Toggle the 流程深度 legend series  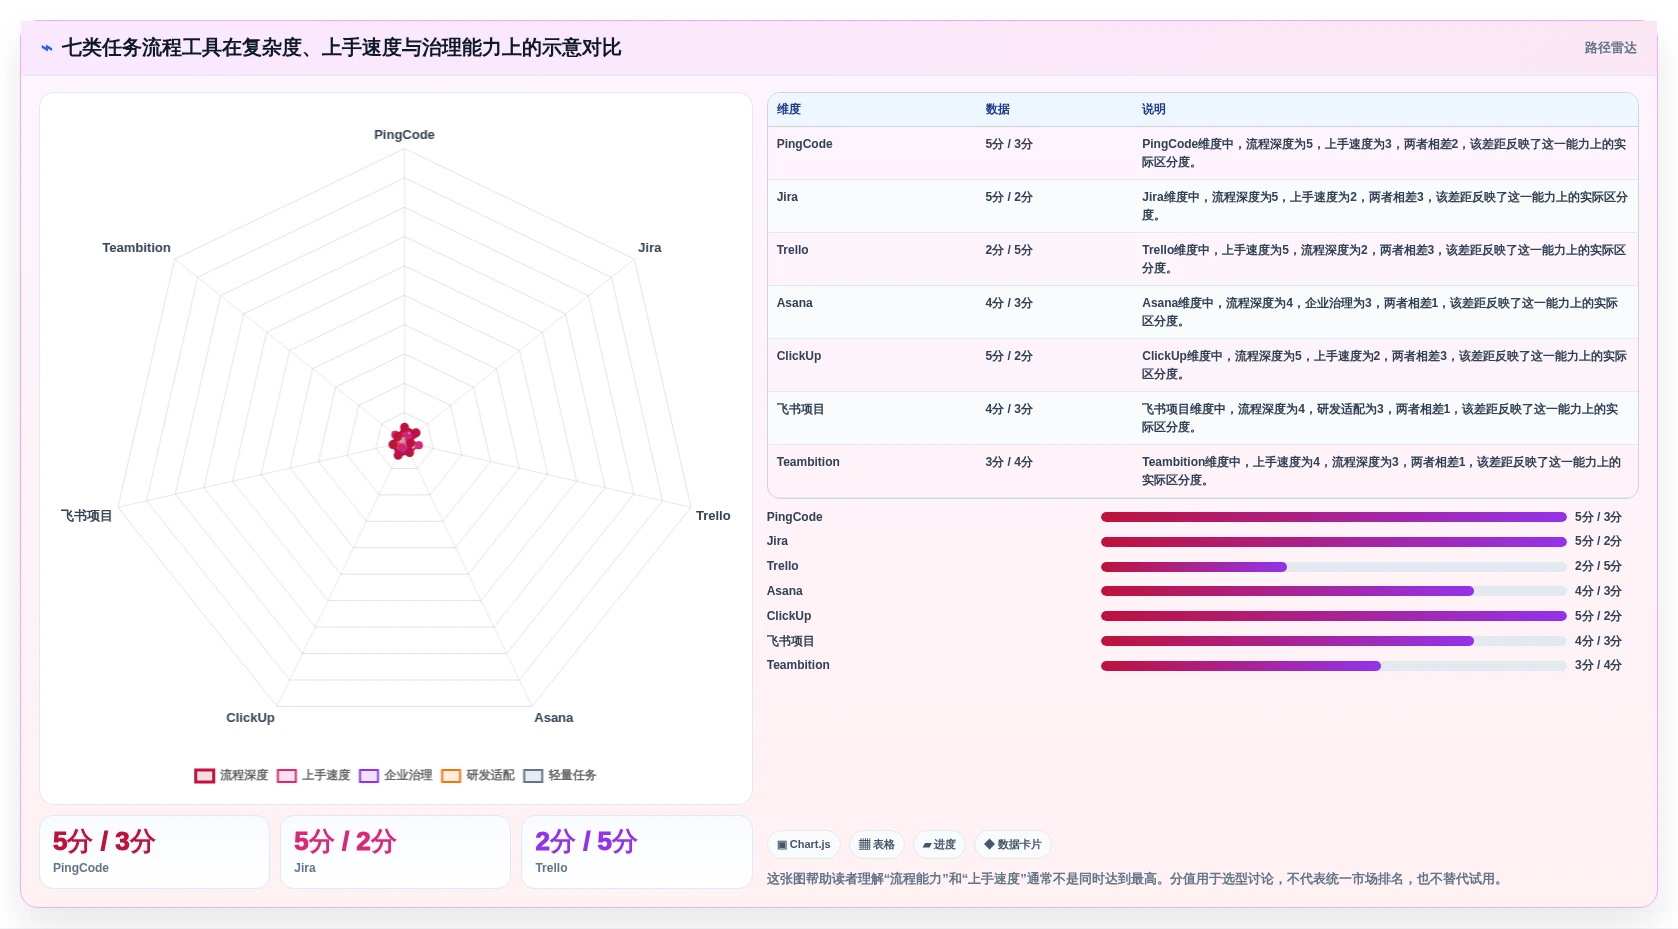231,775
